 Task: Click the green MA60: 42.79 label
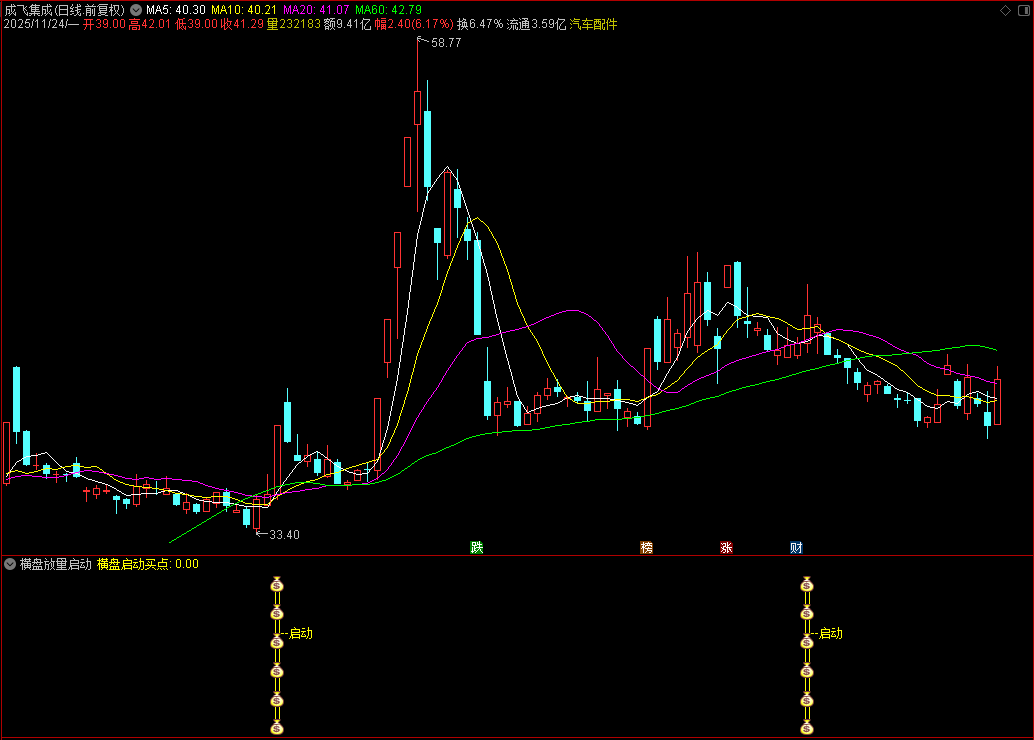(x=388, y=10)
